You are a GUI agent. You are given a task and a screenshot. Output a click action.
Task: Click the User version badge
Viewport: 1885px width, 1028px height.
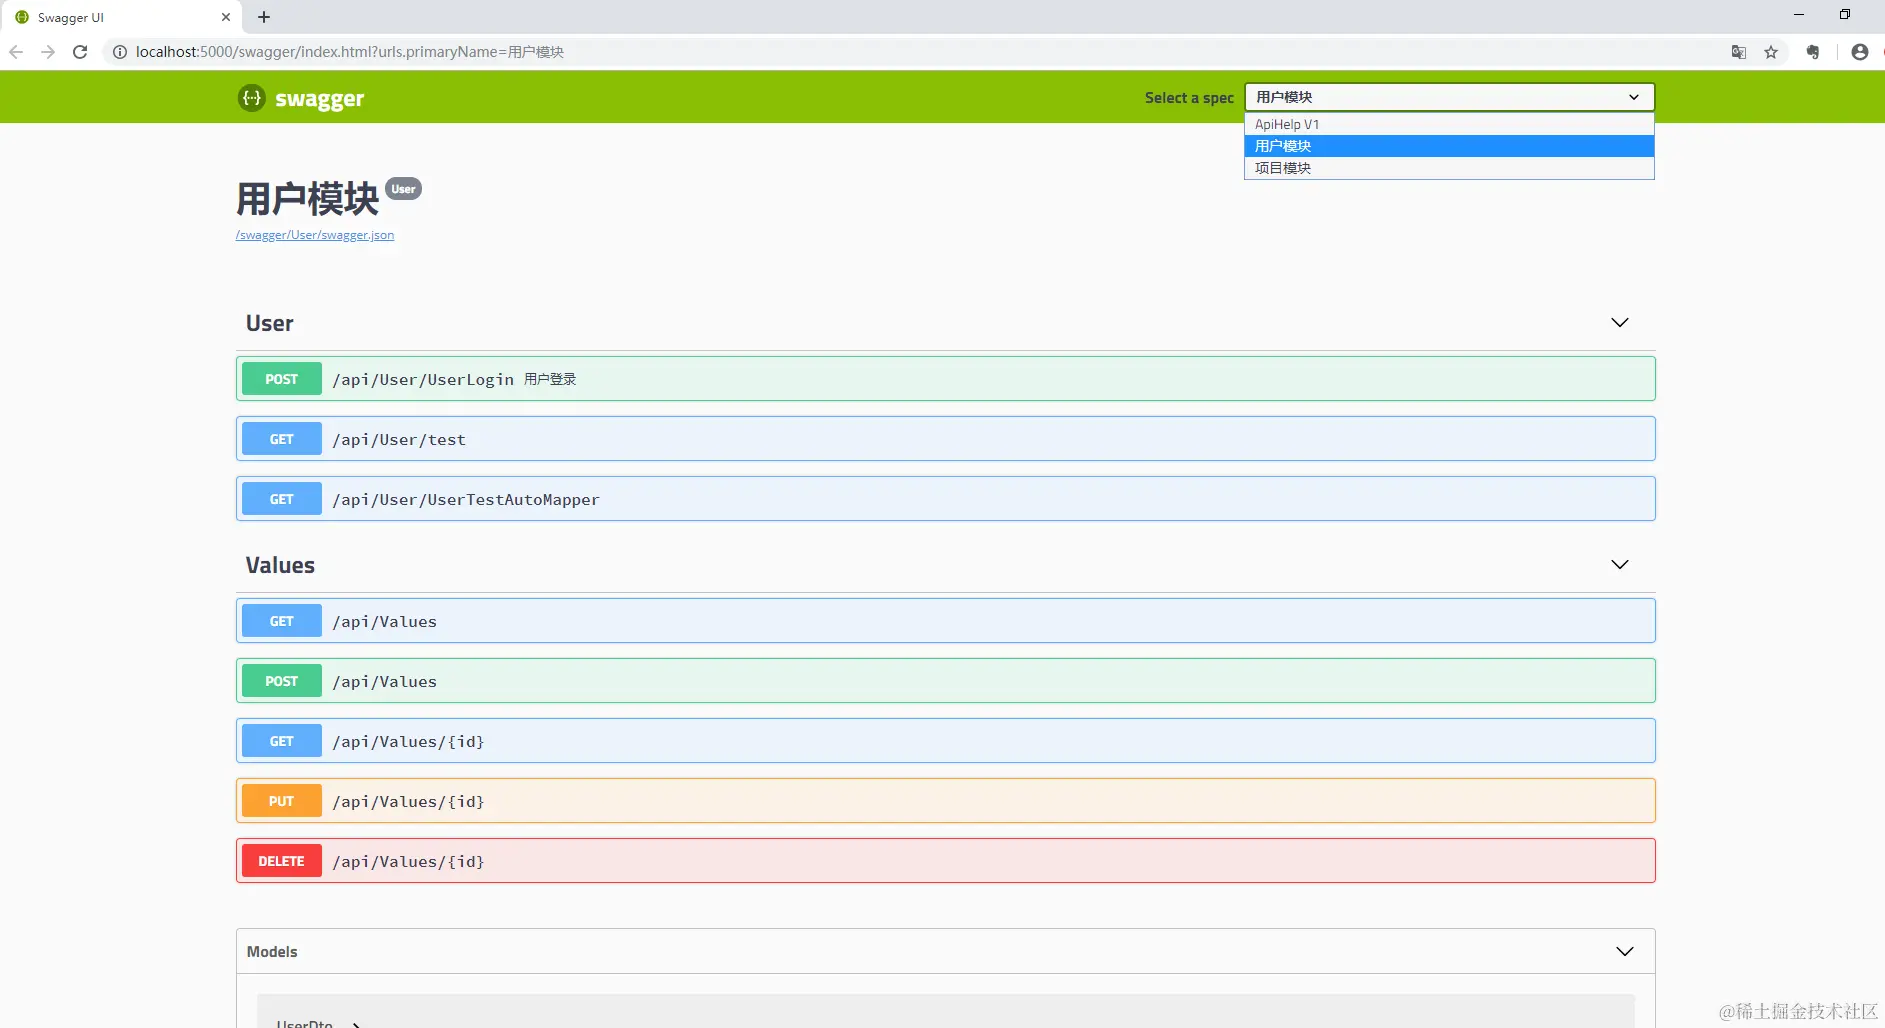click(x=404, y=189)
